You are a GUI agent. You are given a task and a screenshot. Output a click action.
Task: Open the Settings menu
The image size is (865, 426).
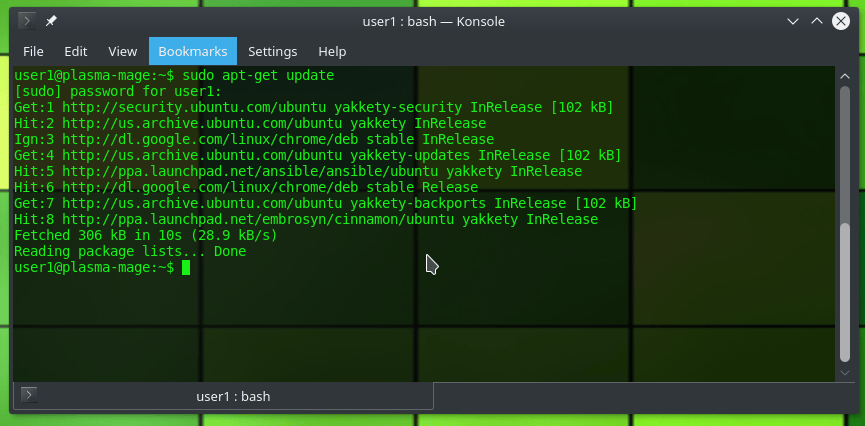(273, 51)
